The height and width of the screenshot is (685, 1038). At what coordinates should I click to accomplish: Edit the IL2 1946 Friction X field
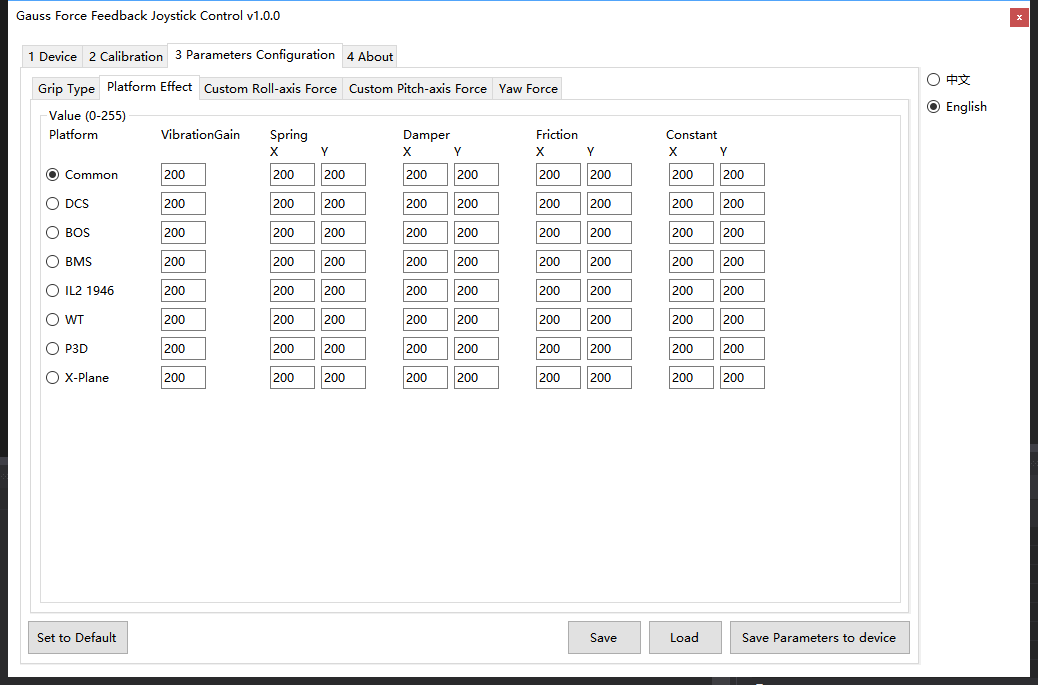(558, 291)
